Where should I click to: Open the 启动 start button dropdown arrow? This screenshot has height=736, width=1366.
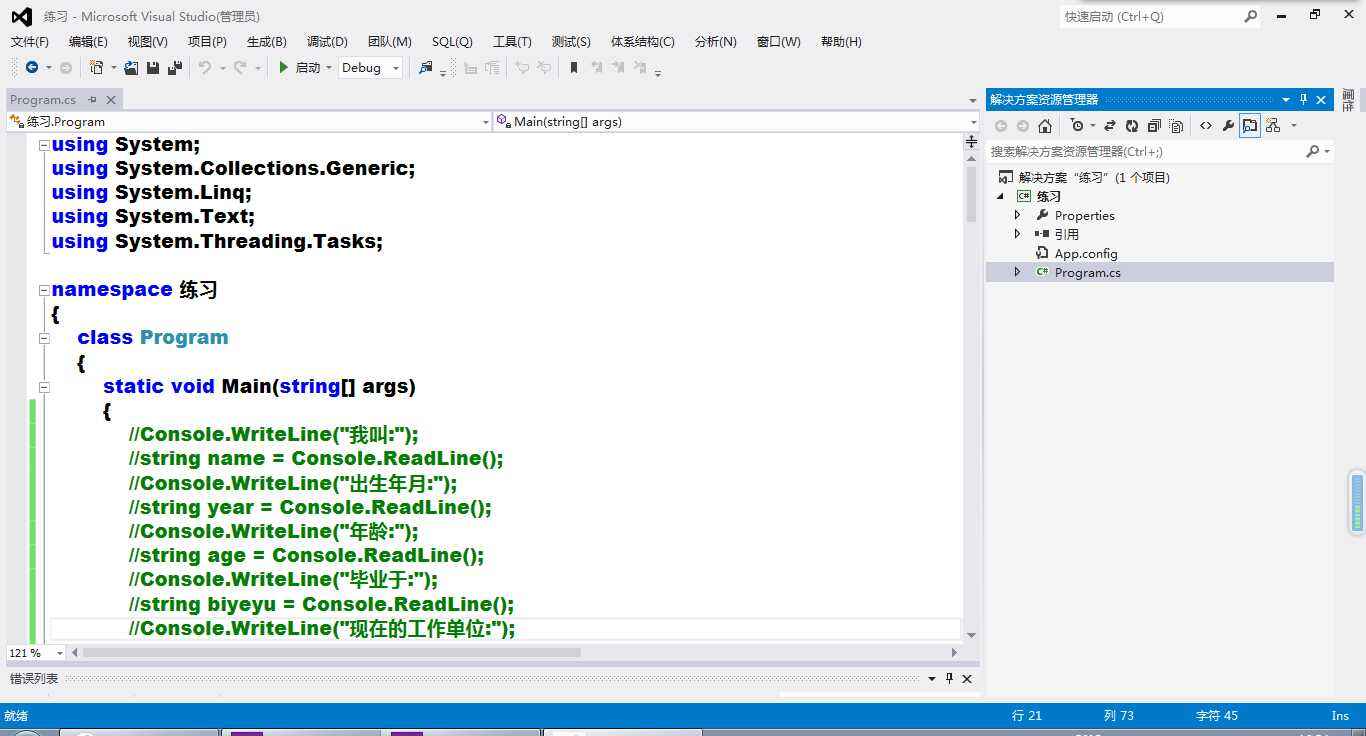328,68
